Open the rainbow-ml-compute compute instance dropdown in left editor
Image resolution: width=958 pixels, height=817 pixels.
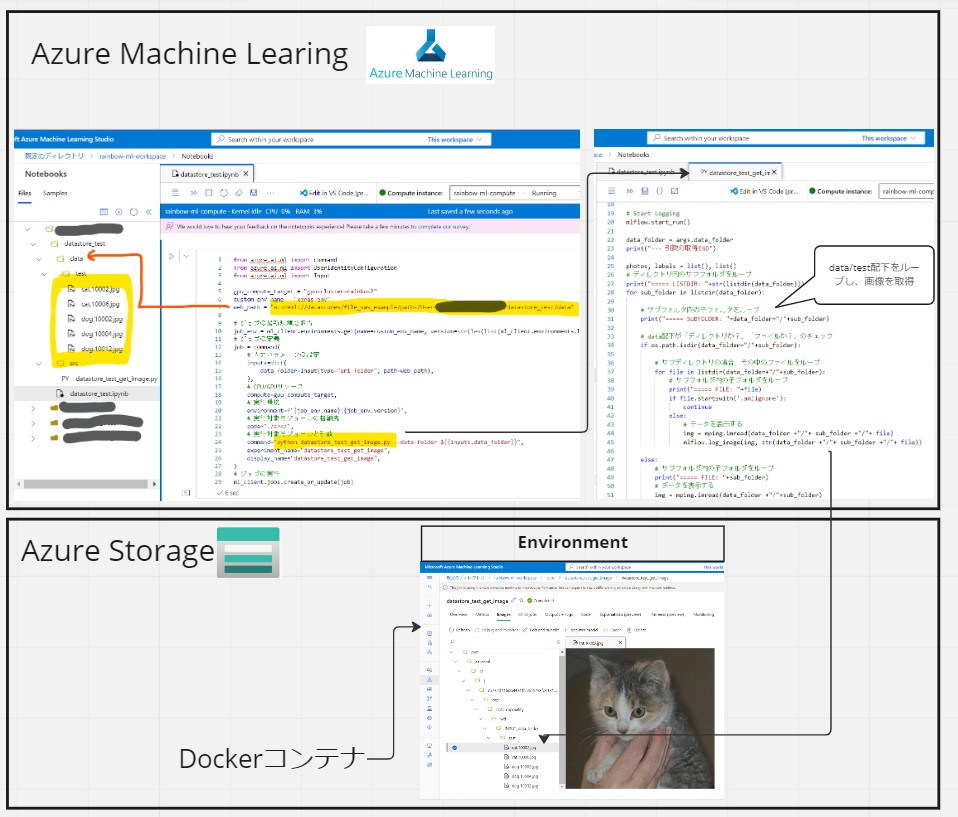point(514,192)
